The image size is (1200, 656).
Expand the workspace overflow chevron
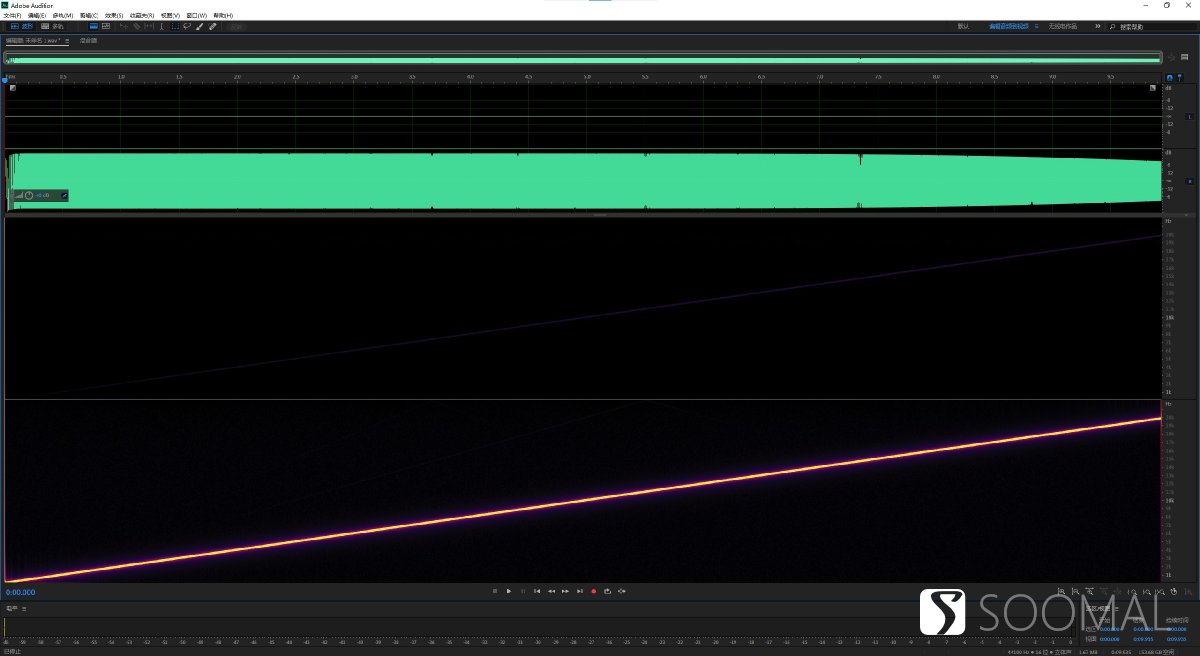pyautogui.click(x=1098, y=26)
